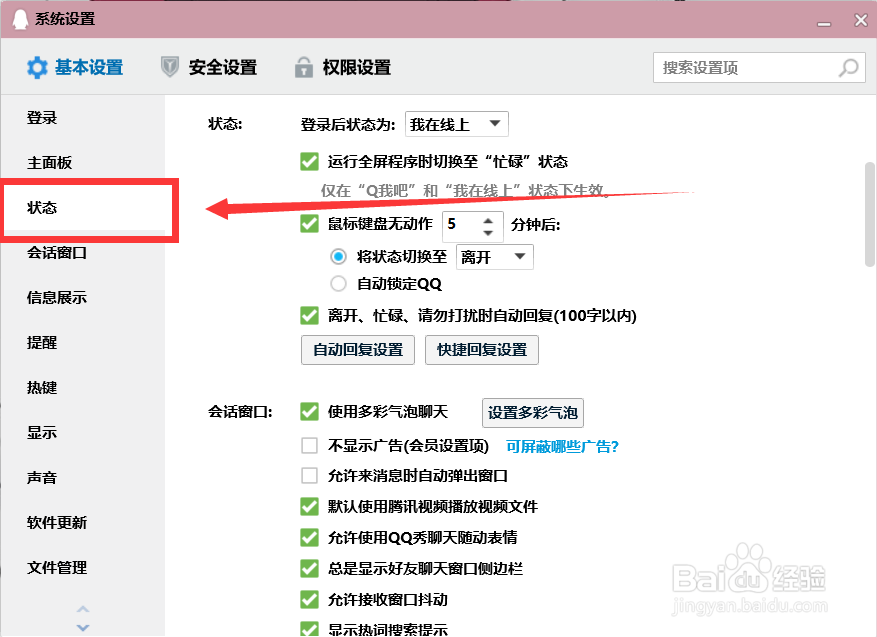The width and height of the screenshot is (877, 637).
Task: Increase idle minutes with the up stepper arrow
Action: click(x=491, y=219)
